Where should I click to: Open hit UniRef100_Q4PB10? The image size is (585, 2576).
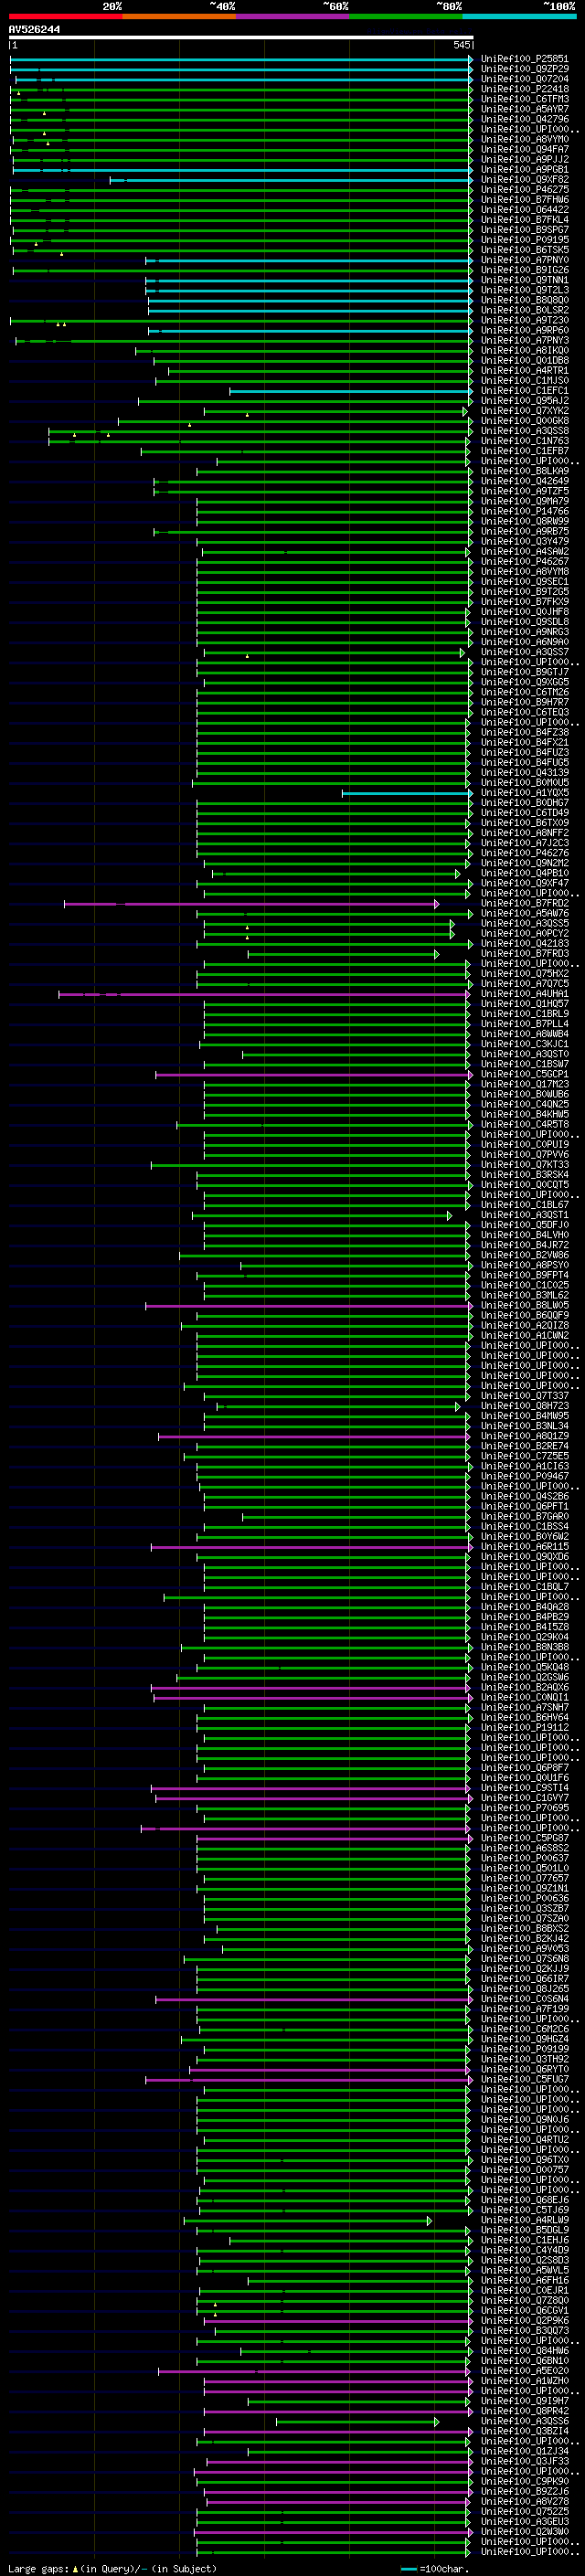(524, 873)
